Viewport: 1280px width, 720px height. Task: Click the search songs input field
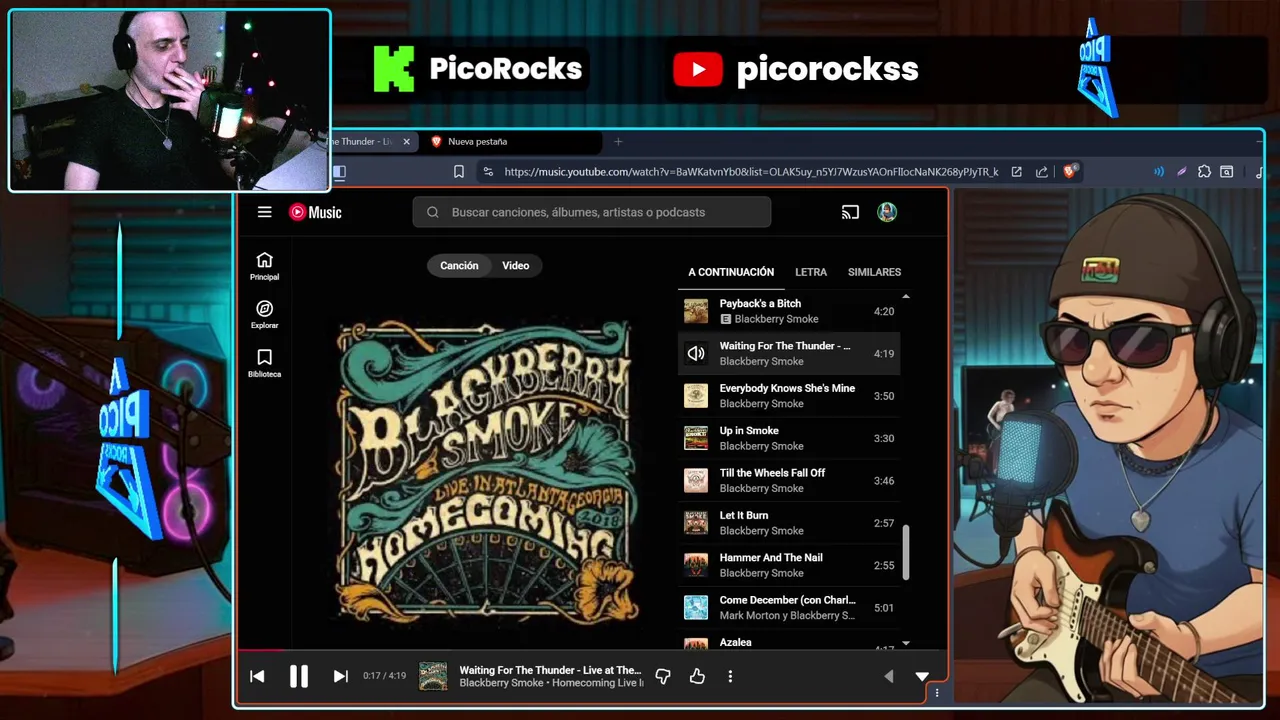pyautogui.click(x=592, y=212)
